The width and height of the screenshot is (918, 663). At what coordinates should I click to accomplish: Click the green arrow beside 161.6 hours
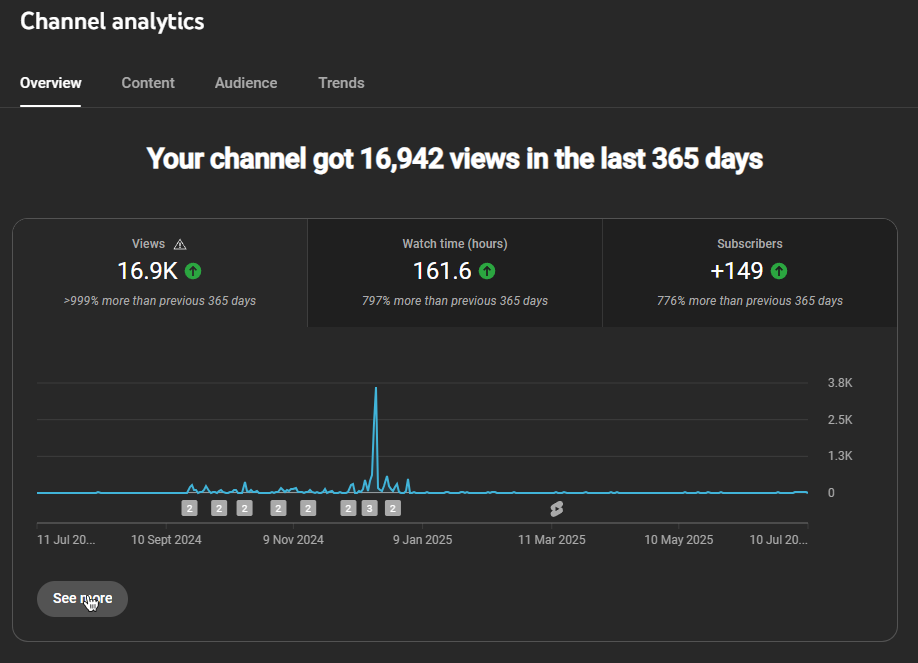pos(487,271)
